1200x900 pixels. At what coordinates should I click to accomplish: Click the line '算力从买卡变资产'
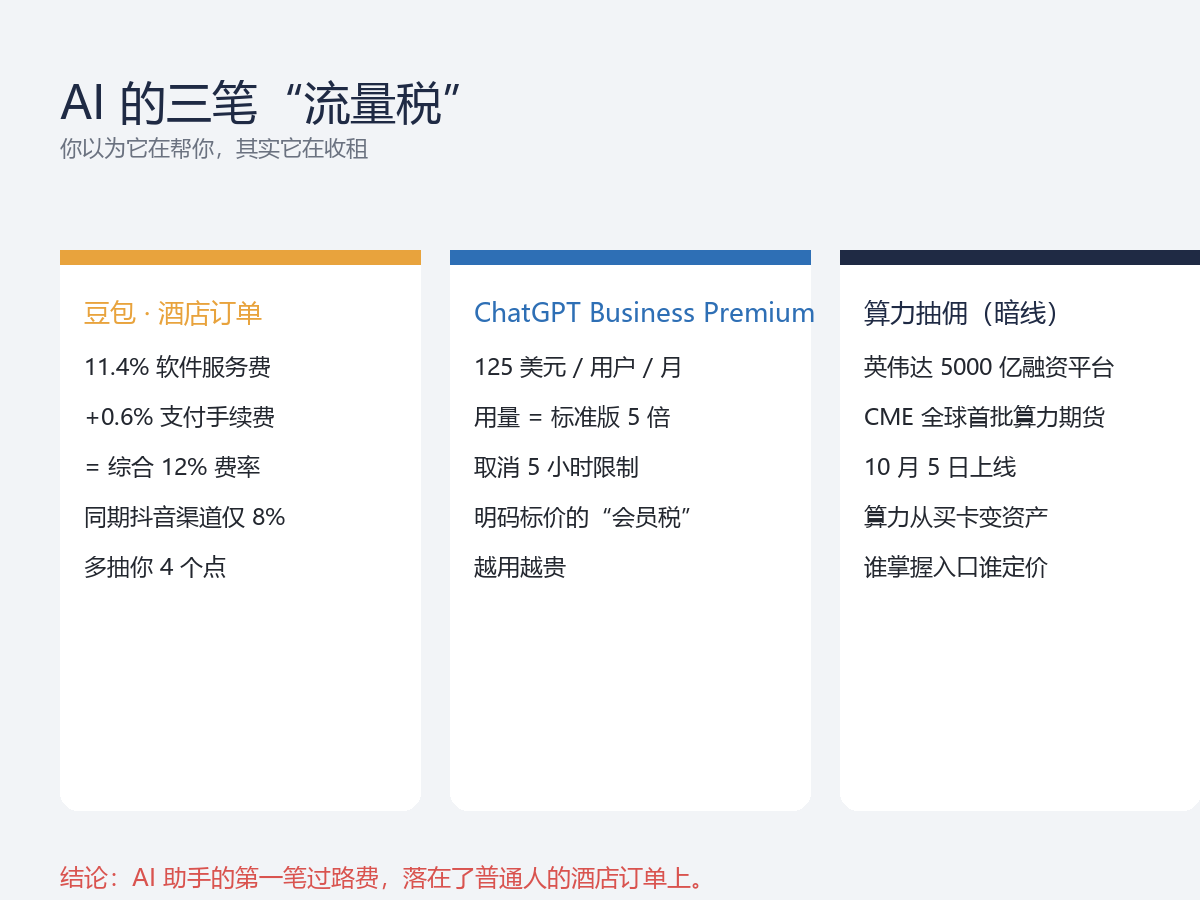coord(956,517)
